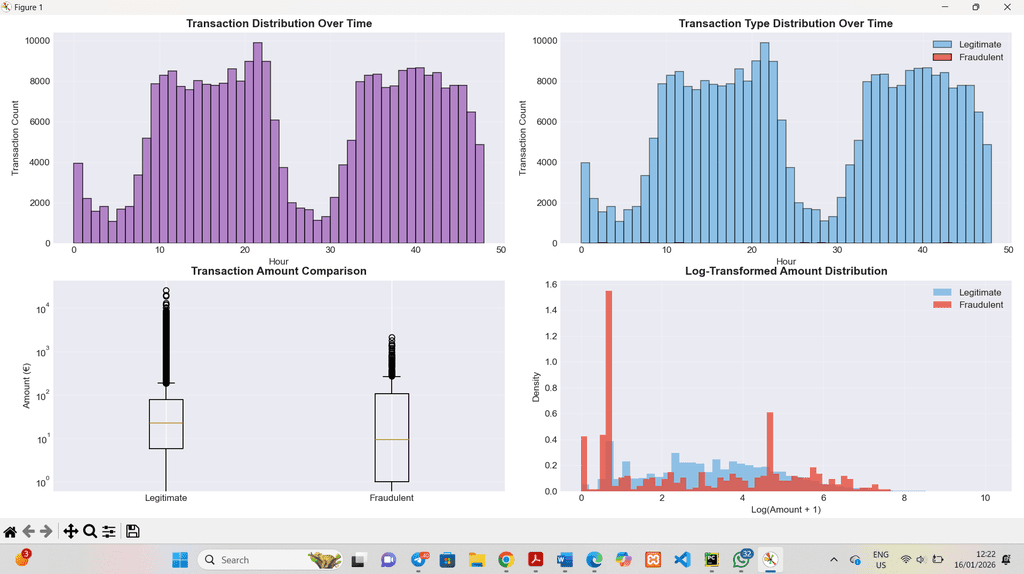
Task: Activate the Pan axes tool
Action: (x=71, y=532)
